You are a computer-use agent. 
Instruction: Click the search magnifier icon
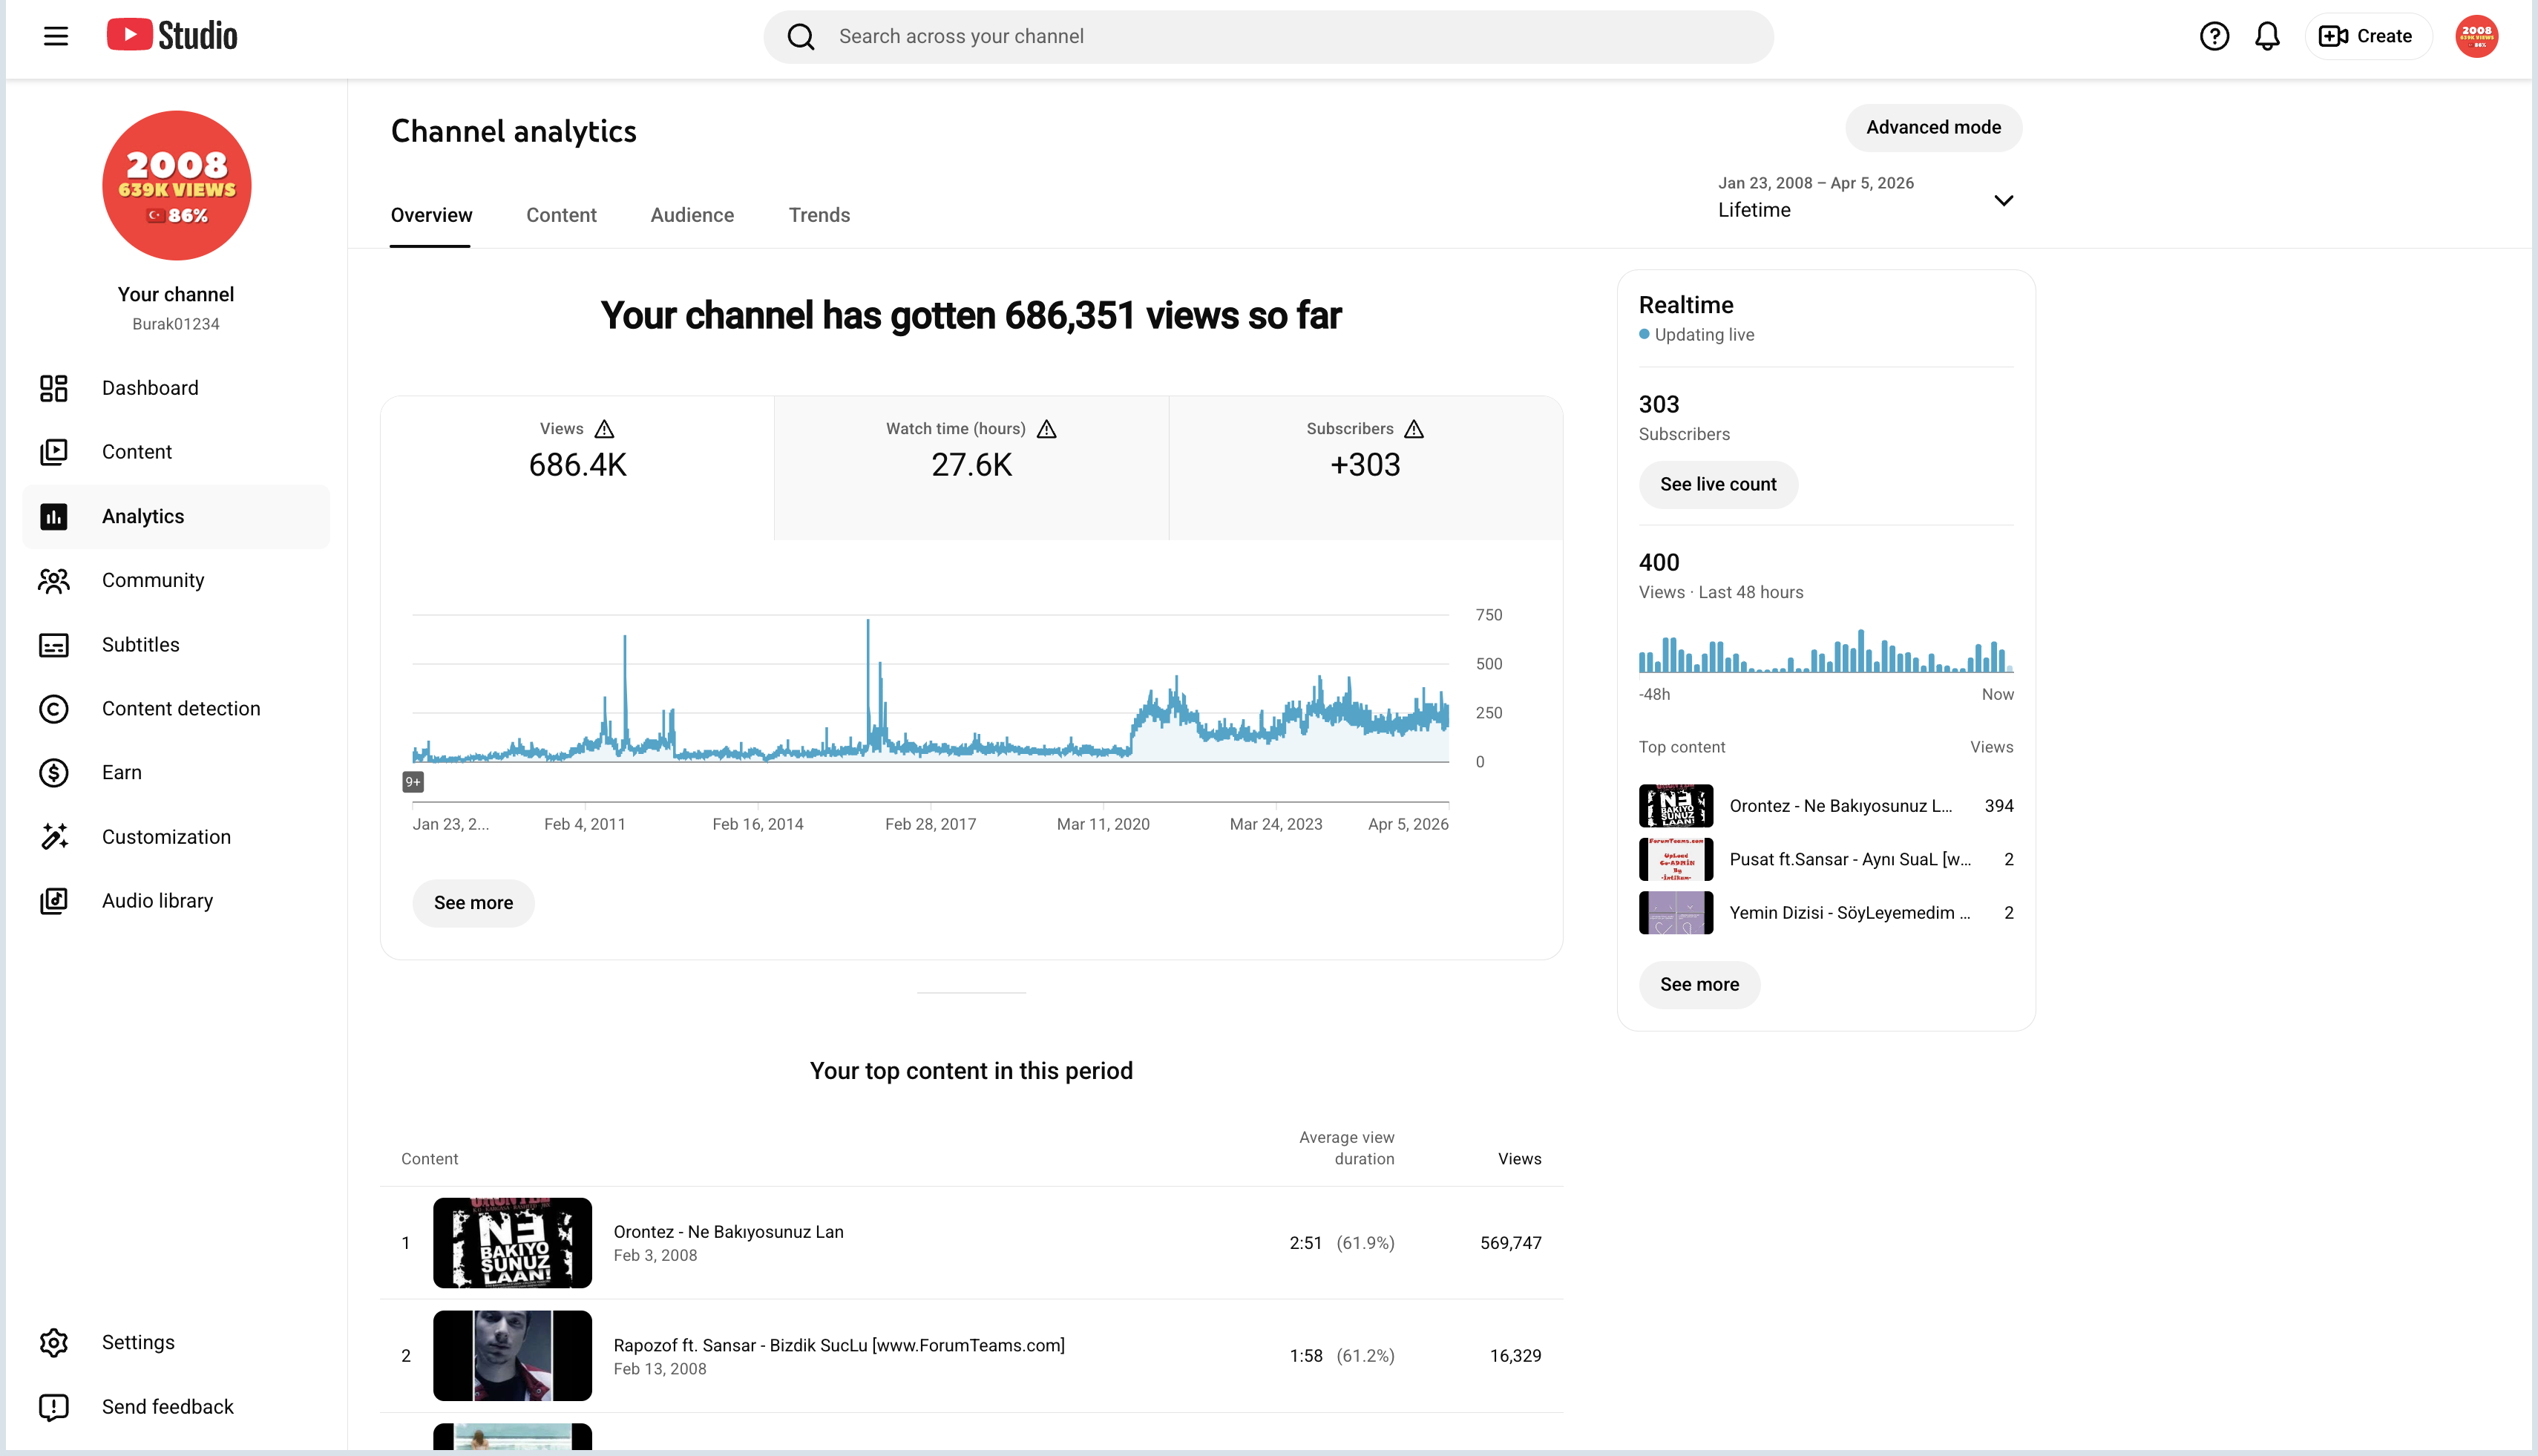pos(801,37)
